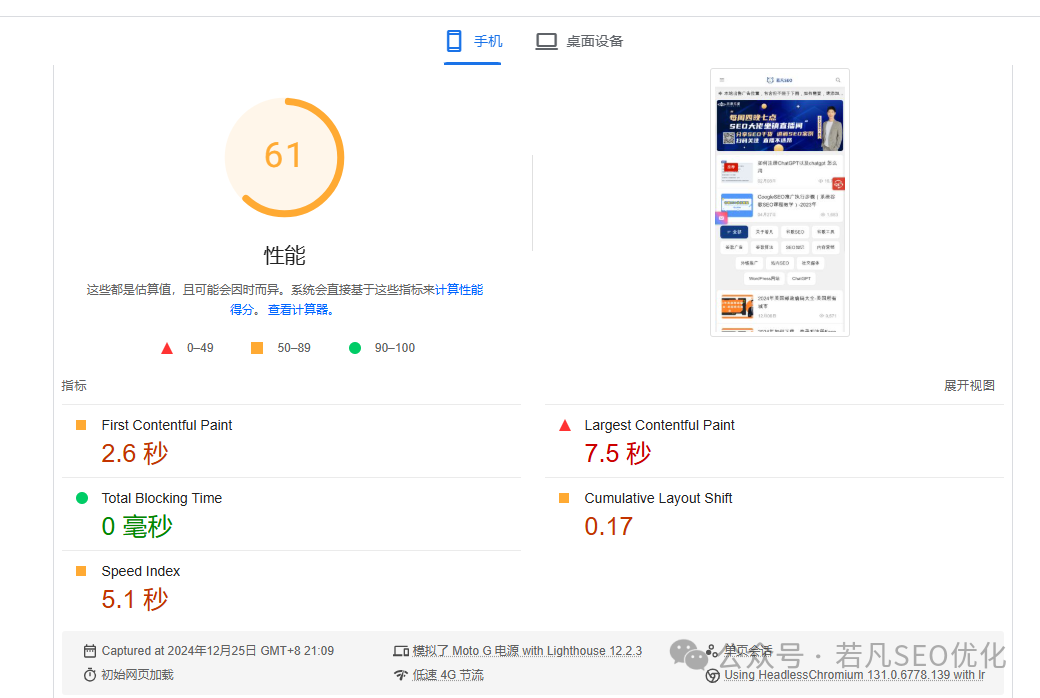Open the page screenshot thumbnail preview
This screenshot has height=698, width=1040.
pyautogui.click(x=779, y=202)
